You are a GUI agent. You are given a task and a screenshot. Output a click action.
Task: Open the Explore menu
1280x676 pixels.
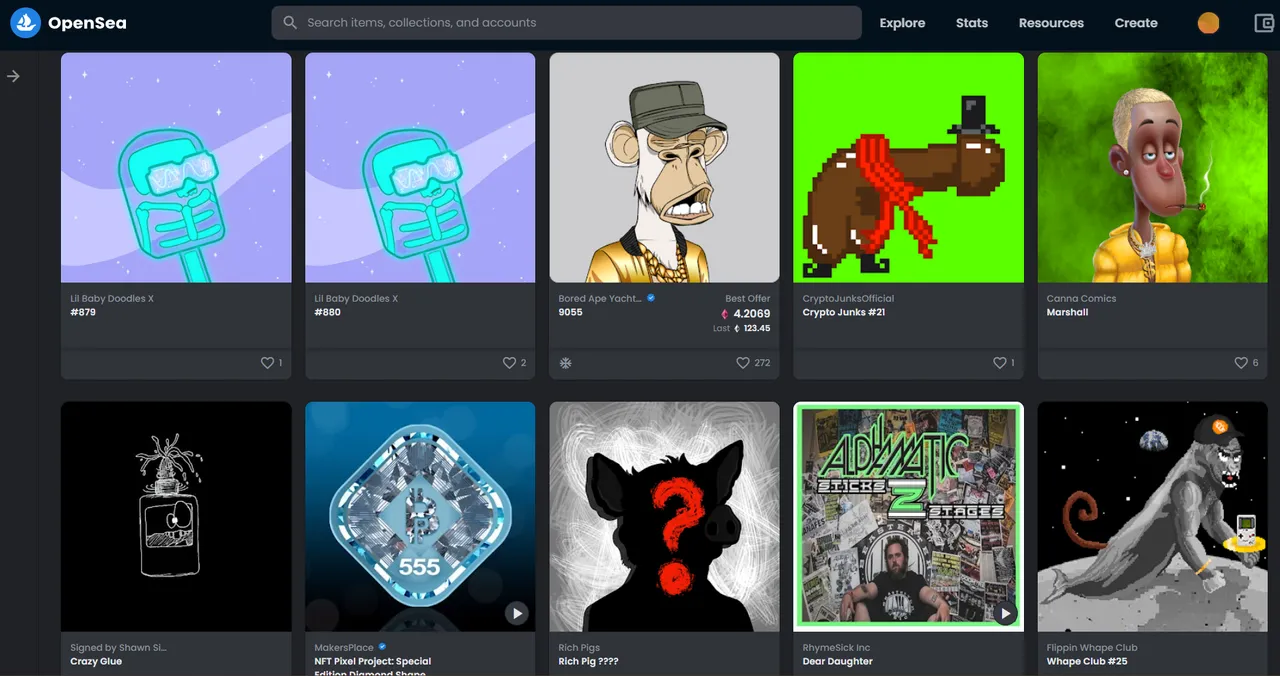(x=902, y=23)
